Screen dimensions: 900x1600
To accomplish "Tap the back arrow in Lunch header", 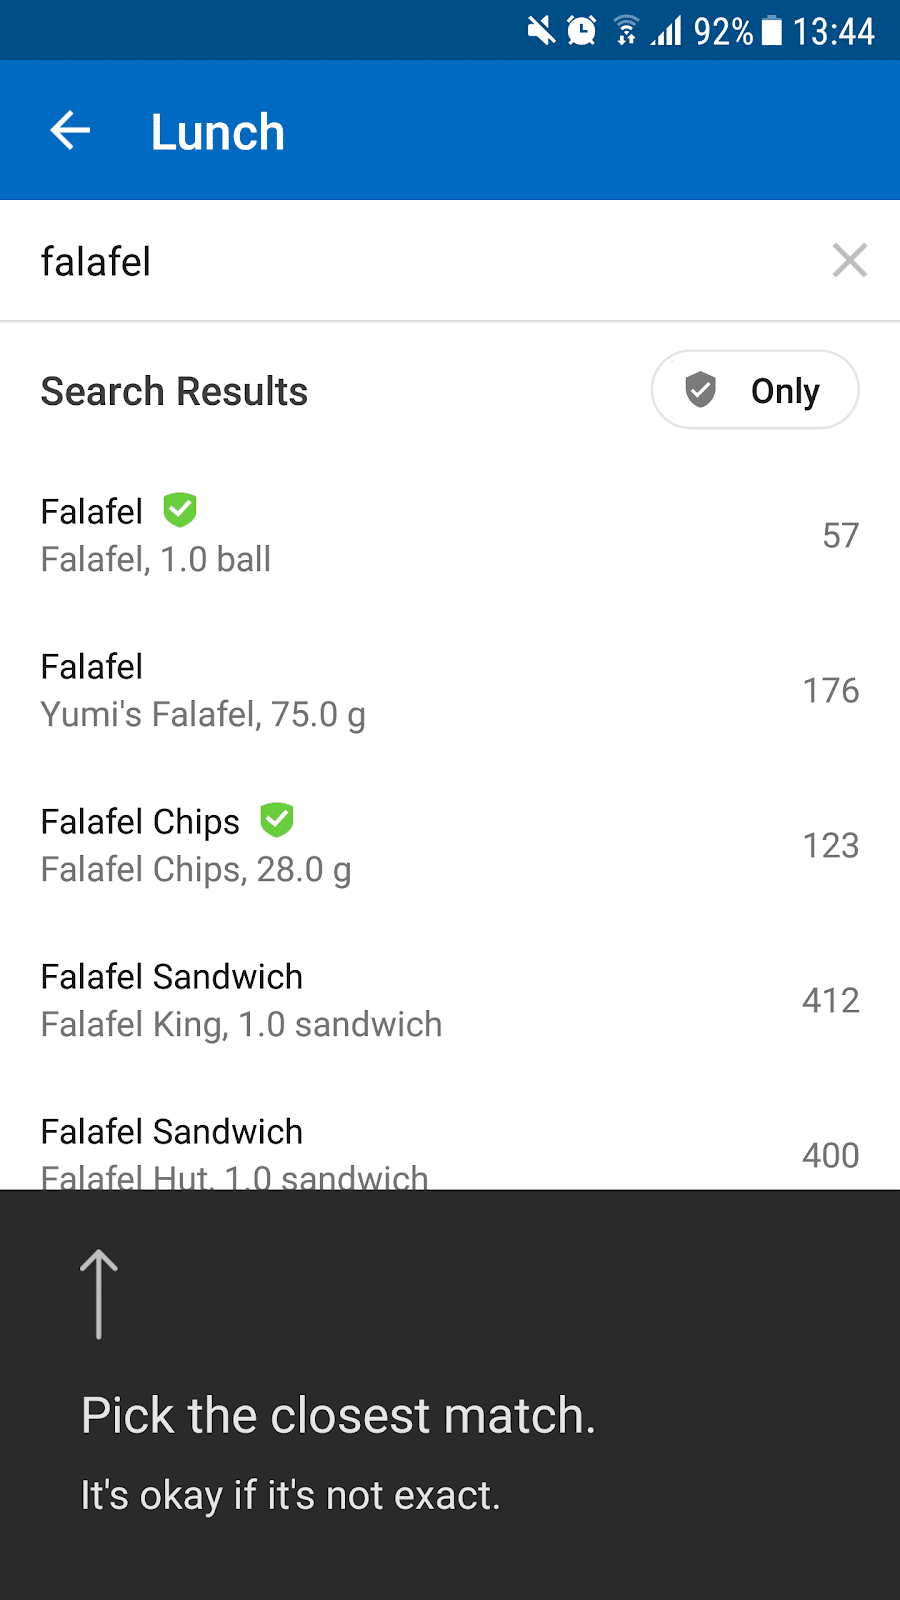I will pyautogui.click(x=70, y=131).
